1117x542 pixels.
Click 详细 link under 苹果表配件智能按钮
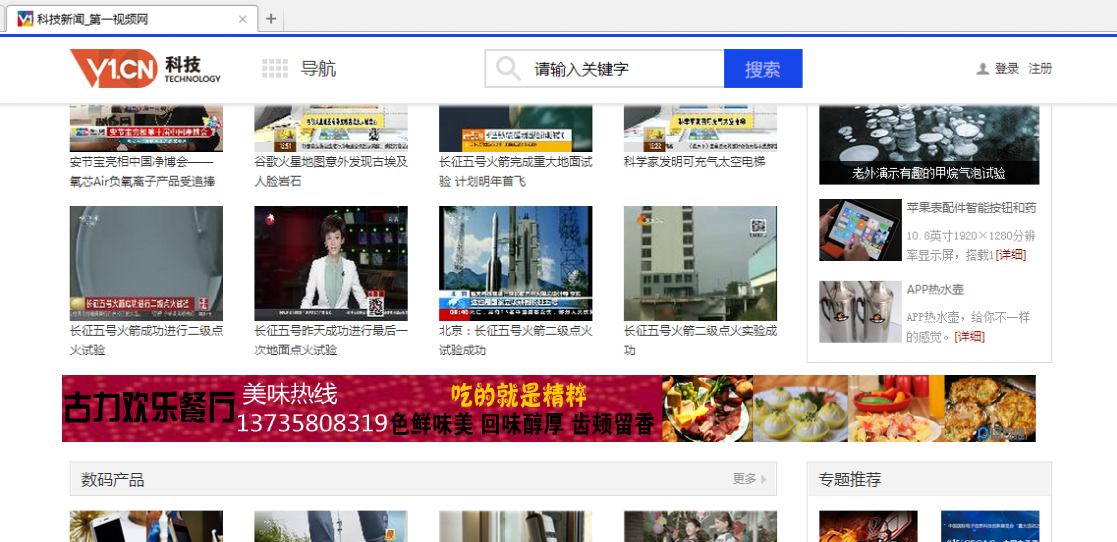pos(1010,255)
